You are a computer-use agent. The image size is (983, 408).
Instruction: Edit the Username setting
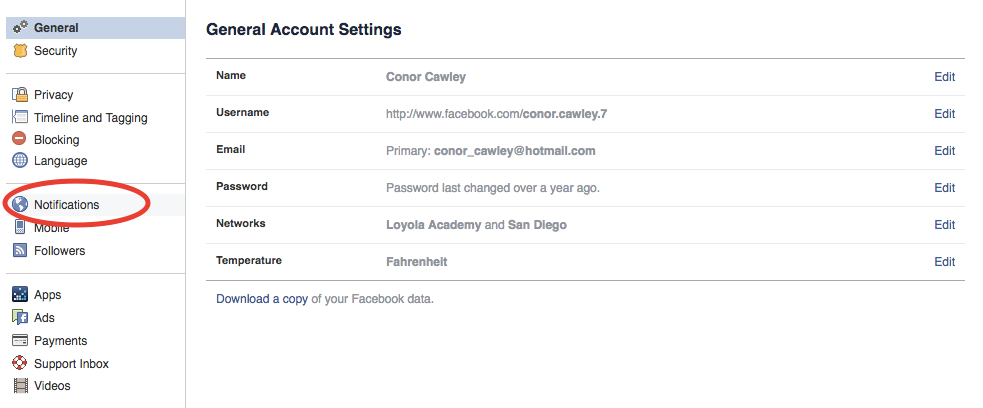point(944,114)
